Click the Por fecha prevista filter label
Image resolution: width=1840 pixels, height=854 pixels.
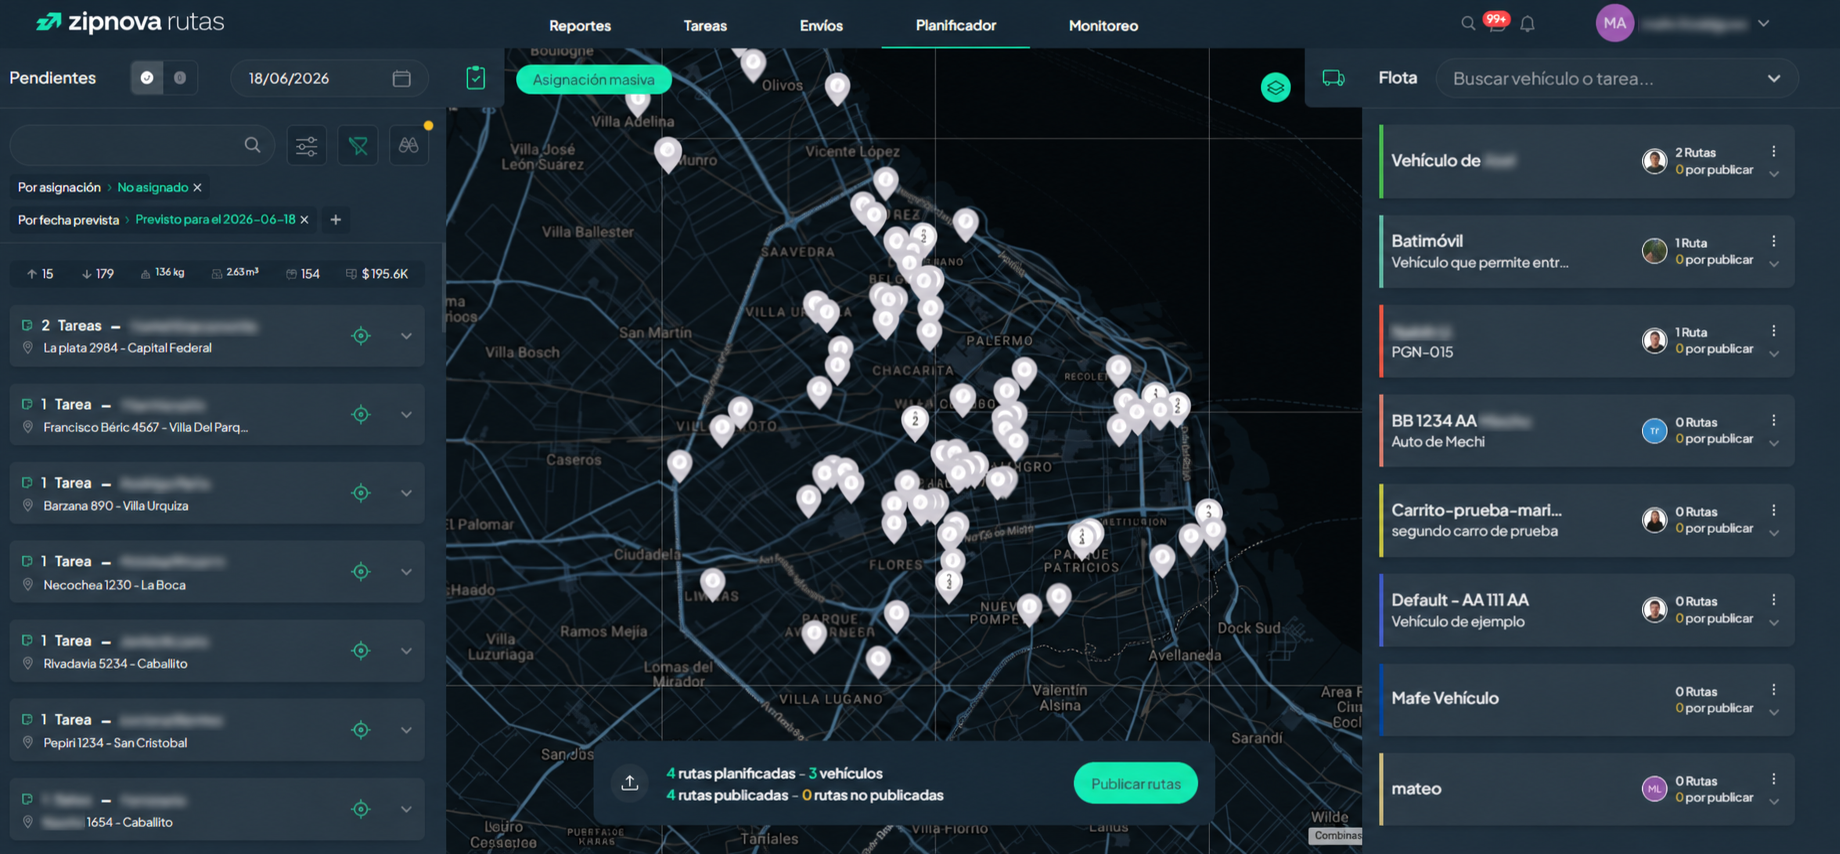coord(68,220)
